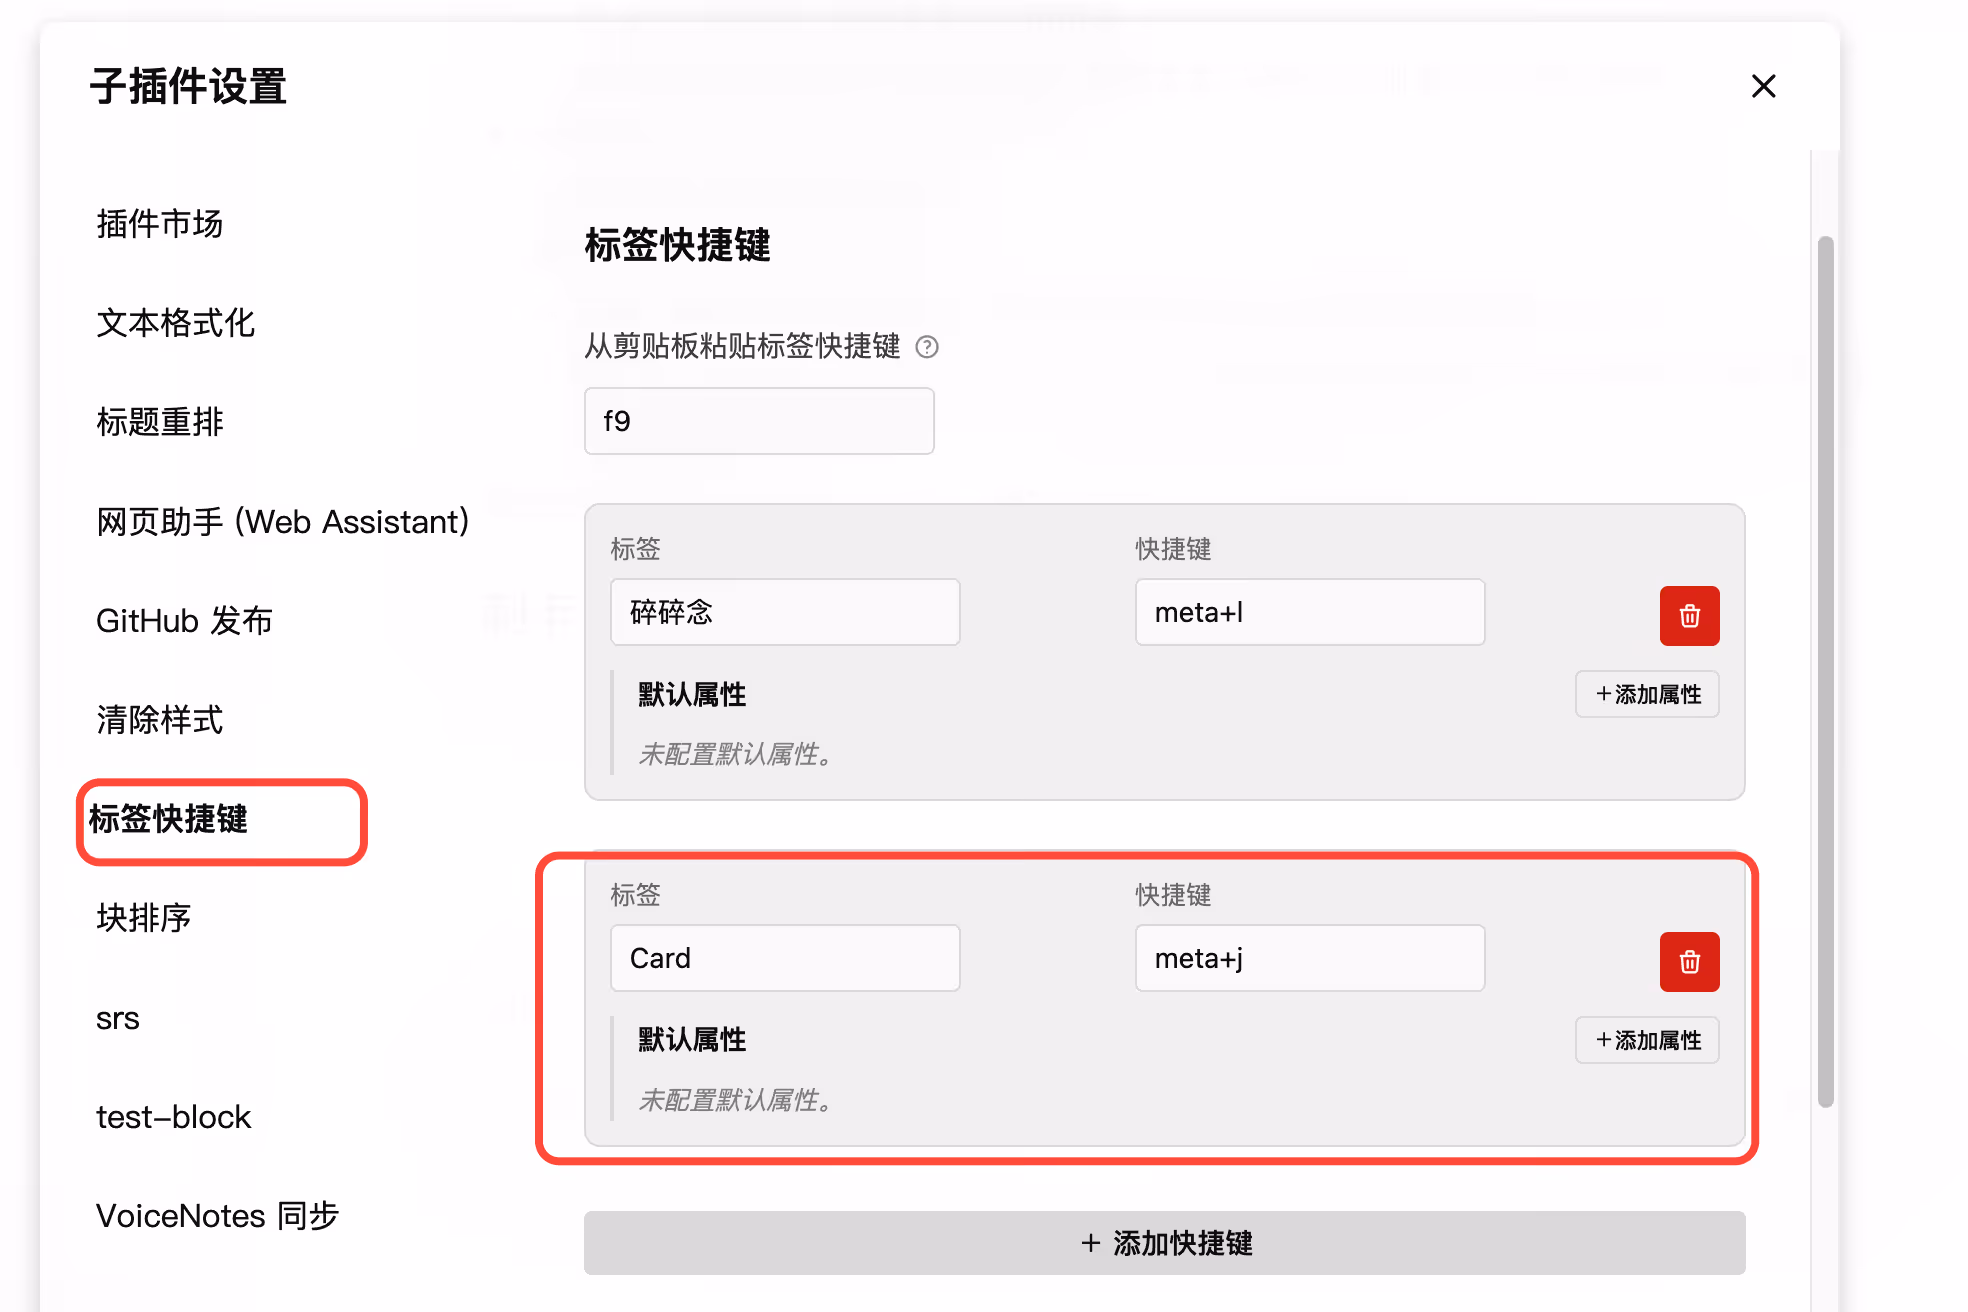This screenshot has width=1968, height=1312.
Task: Select 文本格式化 in sidebar
Action: point(176,323)
